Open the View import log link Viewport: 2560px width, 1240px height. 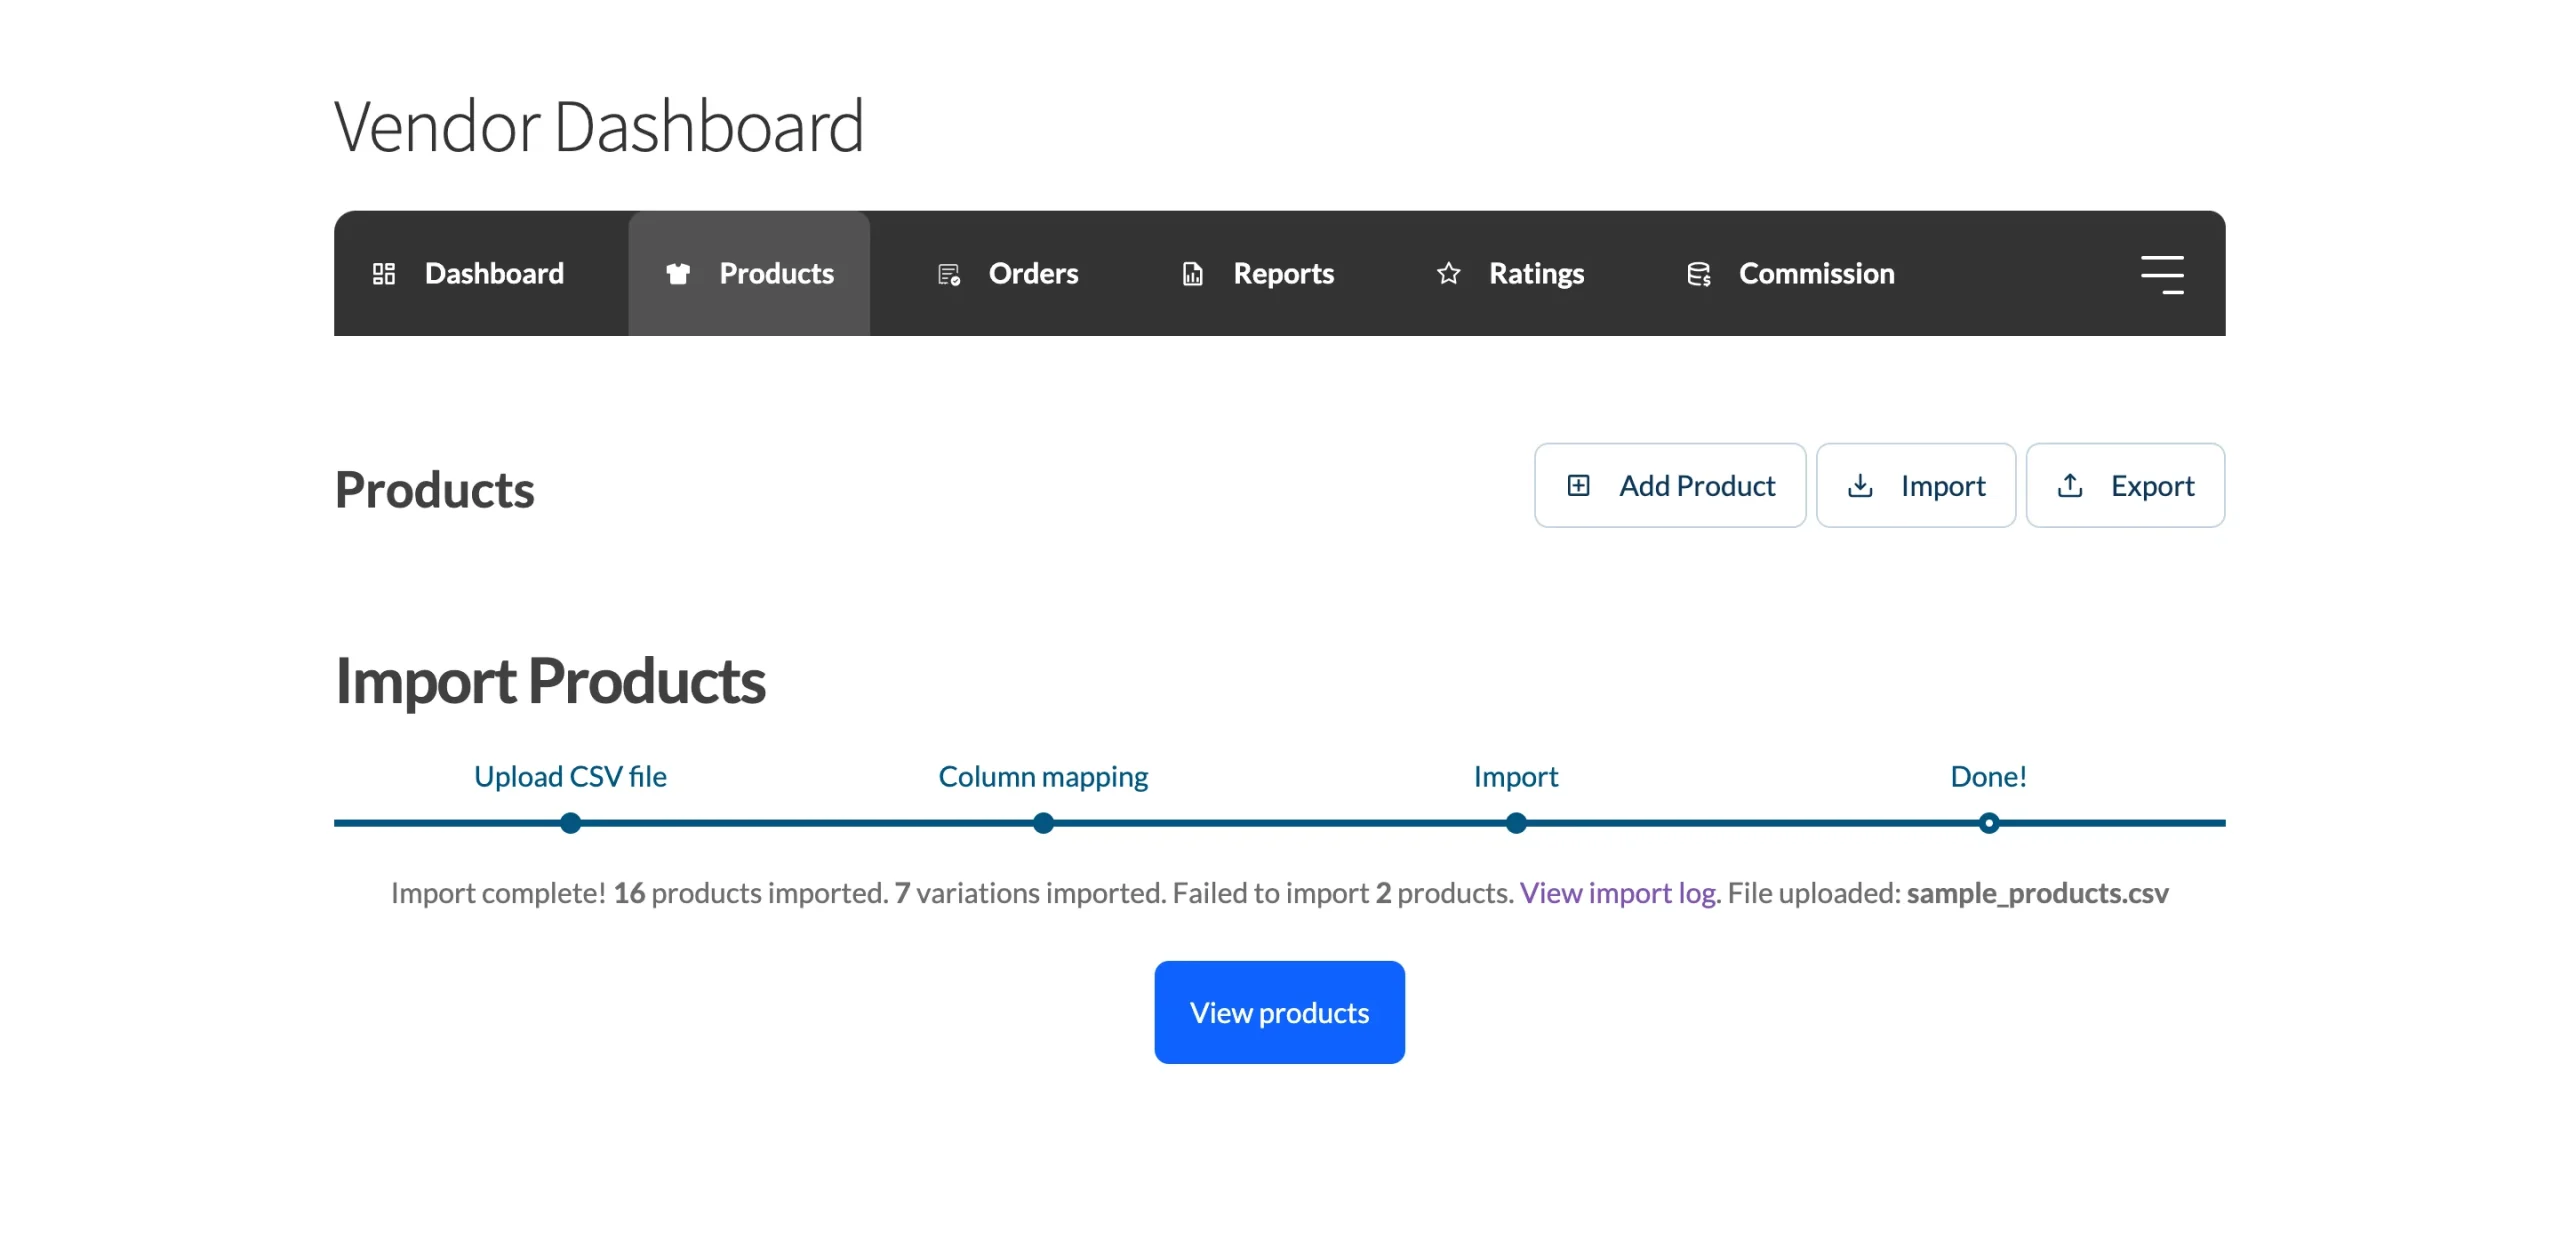[x=1618, y=893]
